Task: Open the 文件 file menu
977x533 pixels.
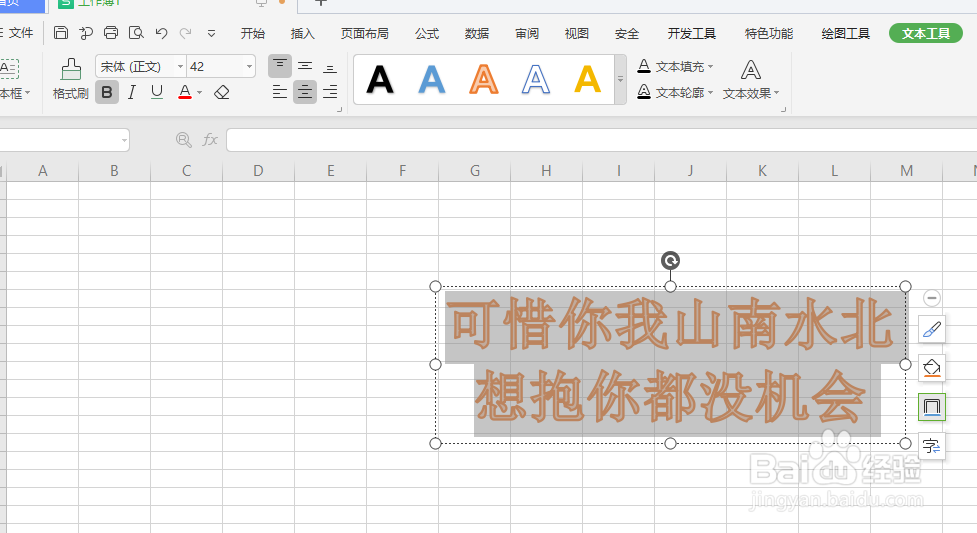Action: pos(21,33)
